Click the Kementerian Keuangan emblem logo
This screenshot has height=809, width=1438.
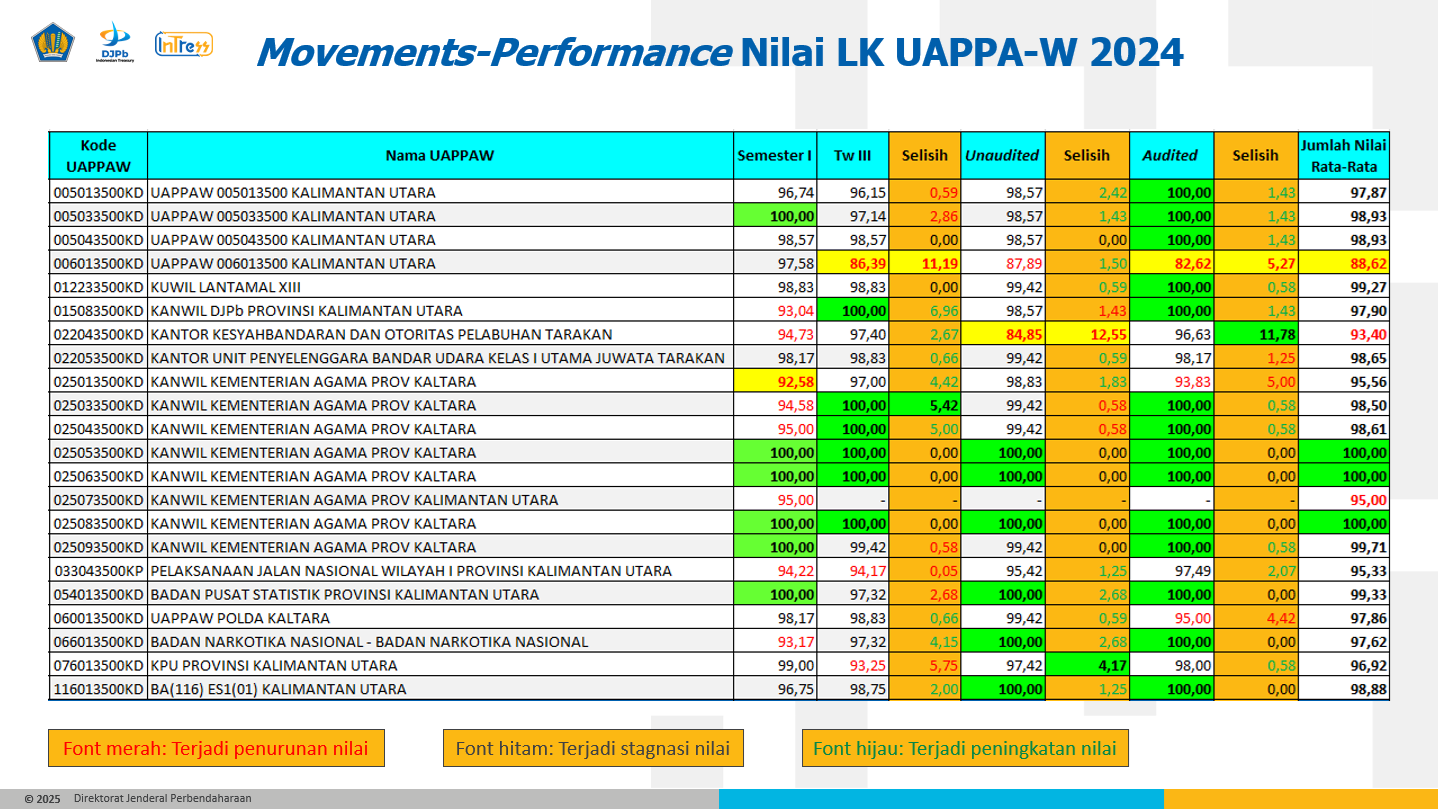click(53, 44)
